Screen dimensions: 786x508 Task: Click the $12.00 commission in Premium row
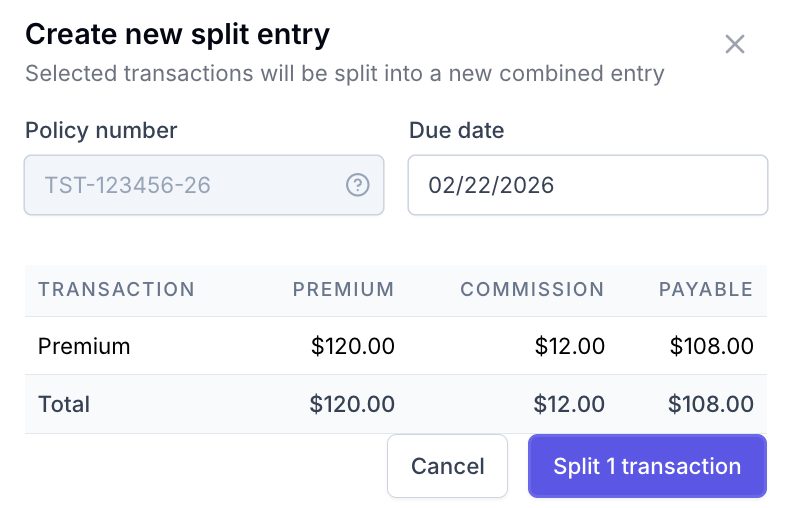coord(569,346)
